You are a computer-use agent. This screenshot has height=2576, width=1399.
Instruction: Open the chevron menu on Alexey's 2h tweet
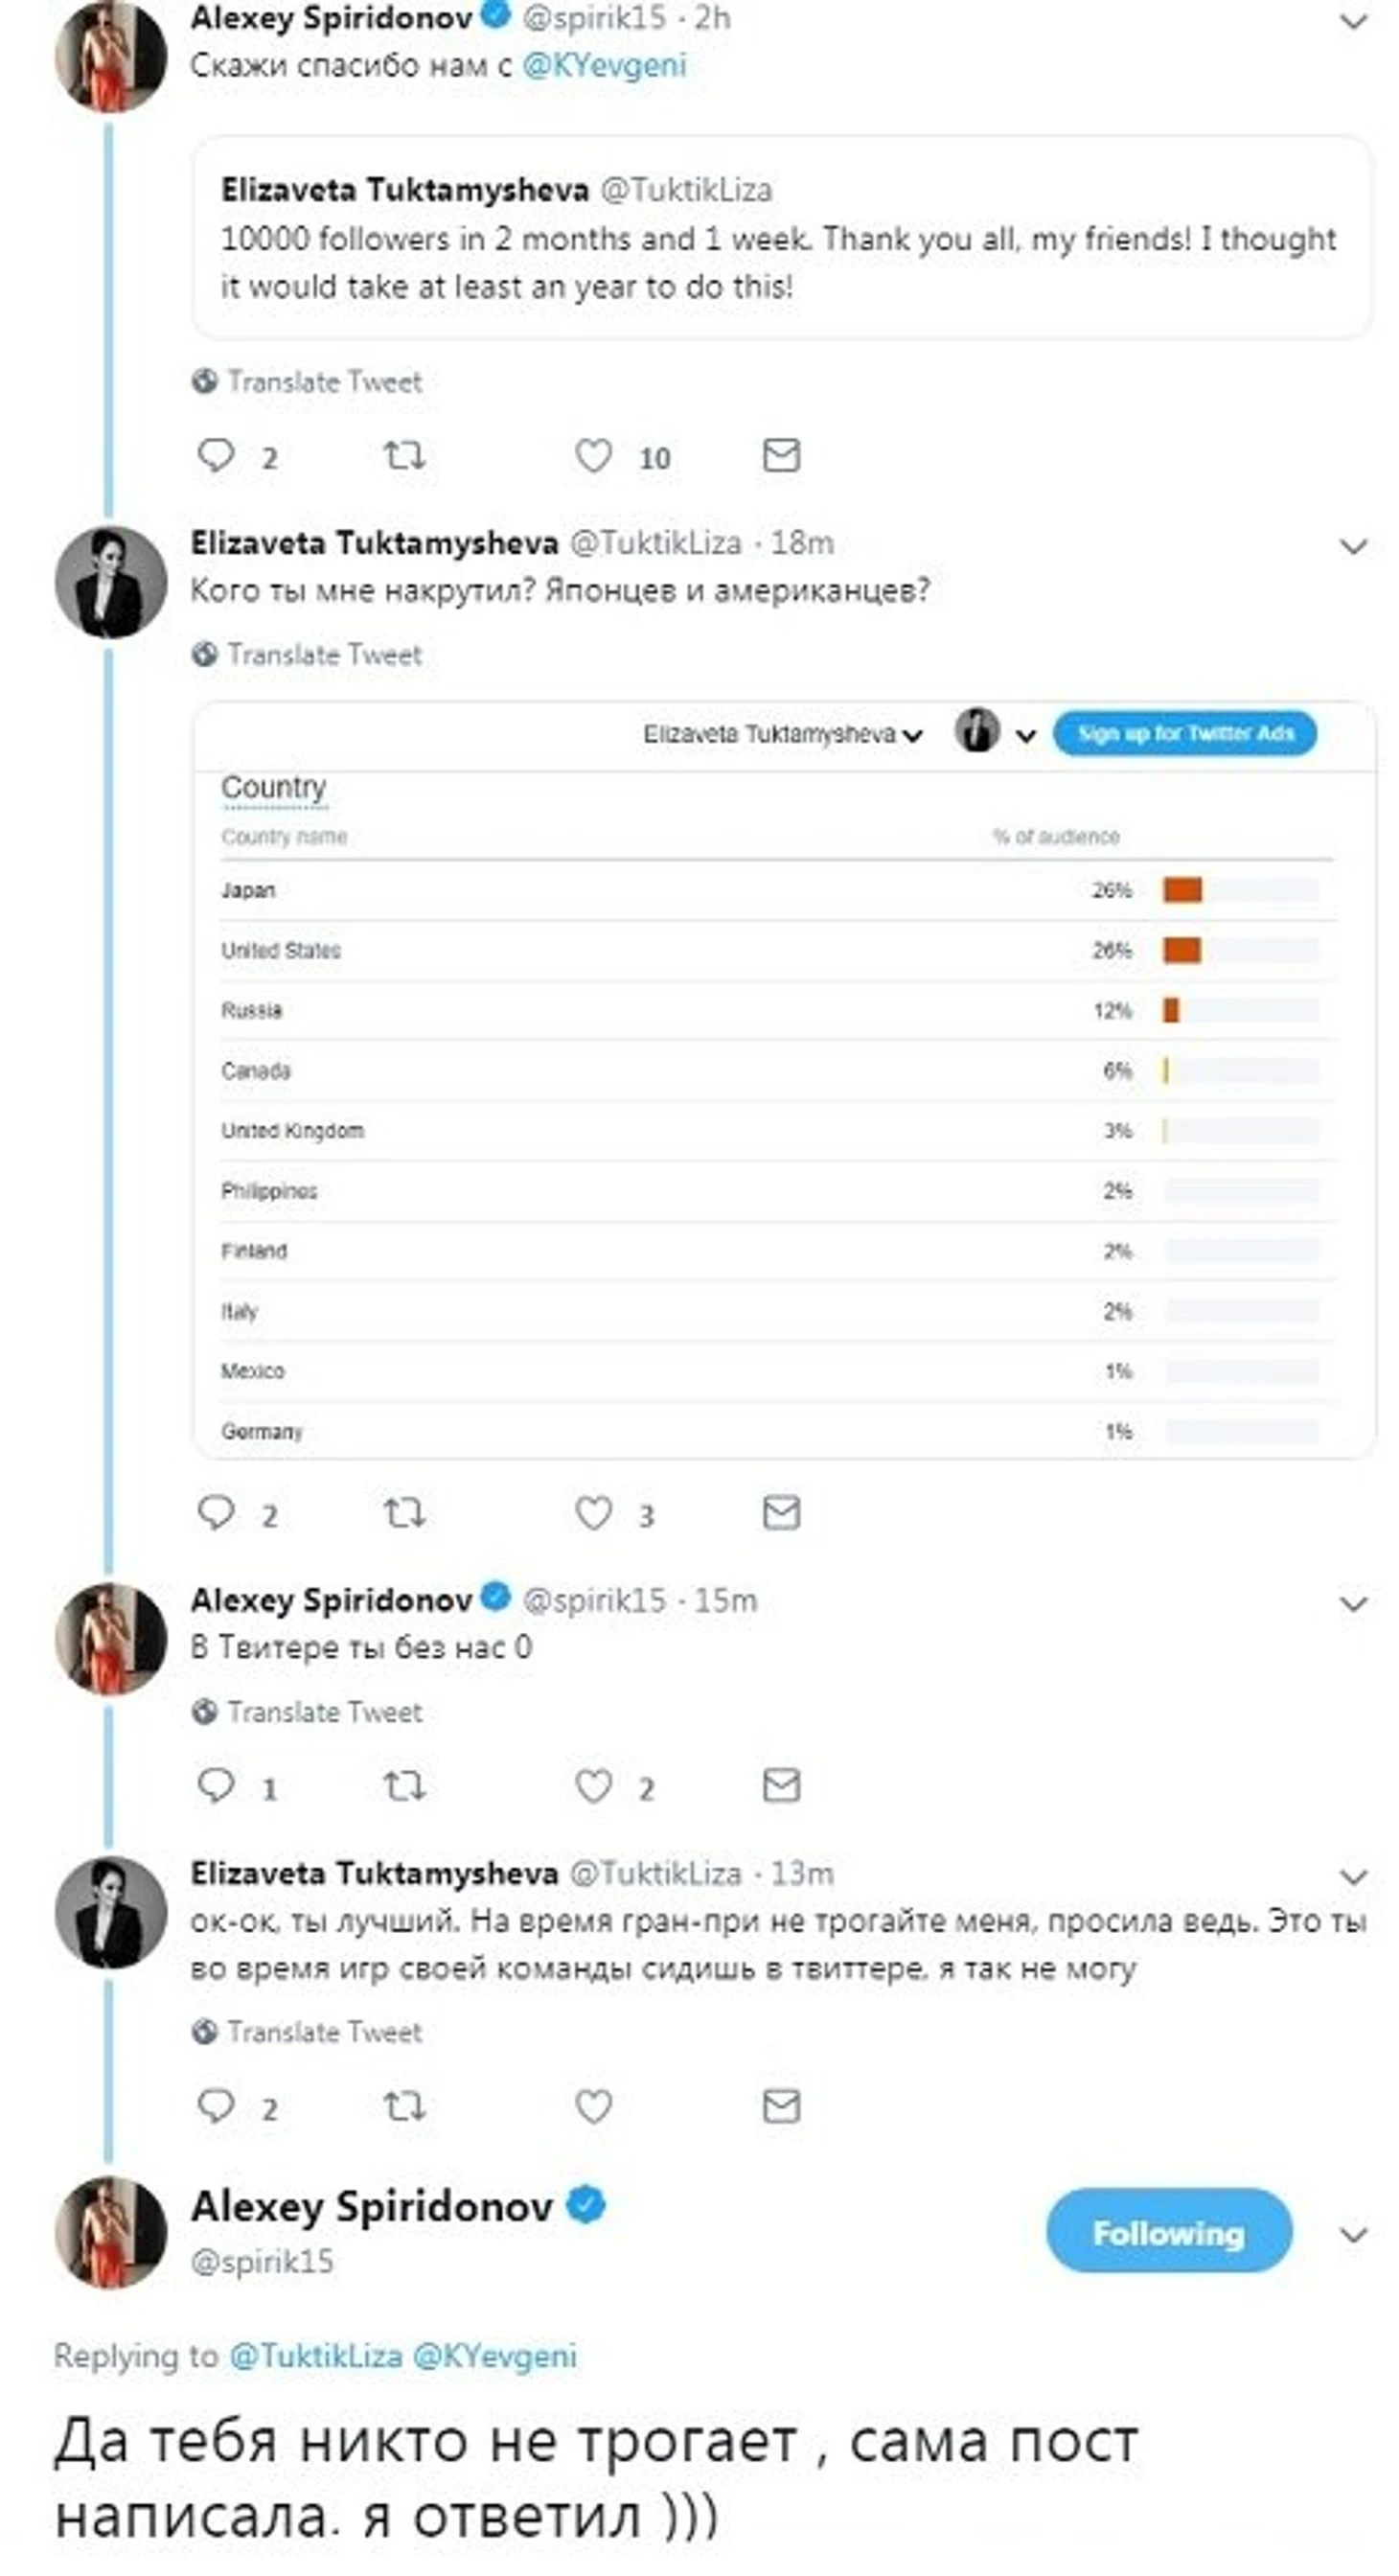coord(1353,22)
